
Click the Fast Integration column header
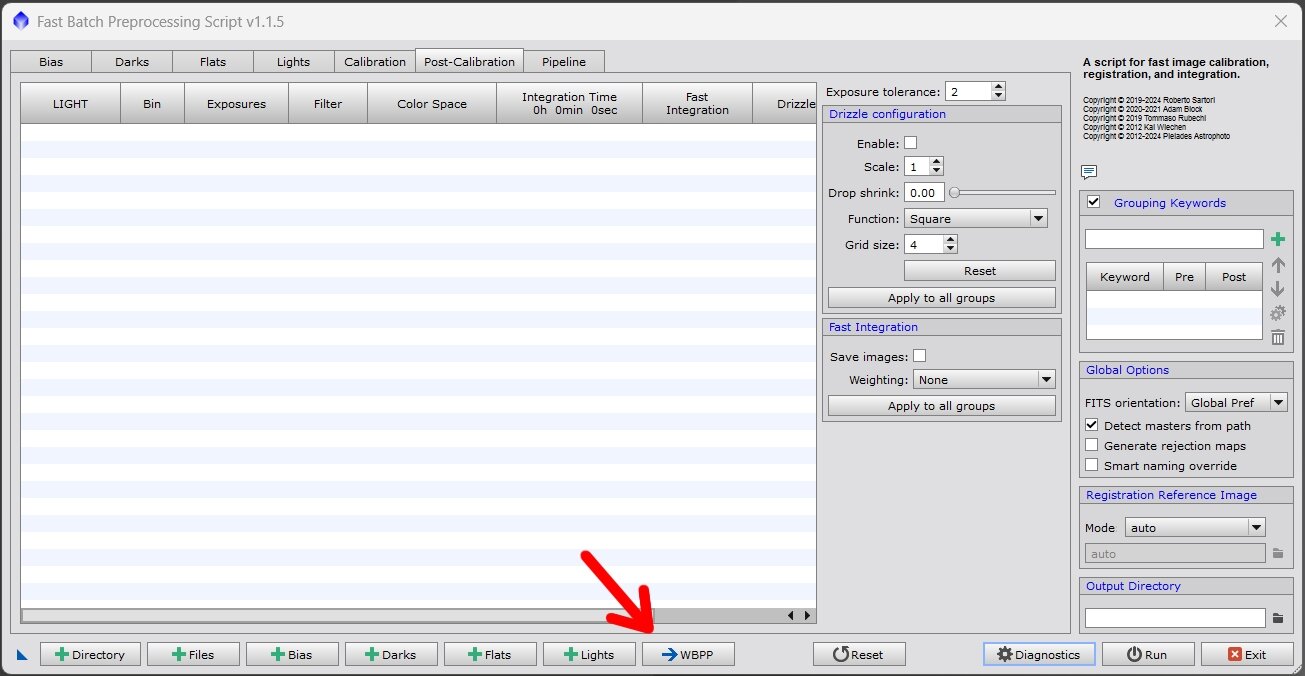[x=697, y=103]
